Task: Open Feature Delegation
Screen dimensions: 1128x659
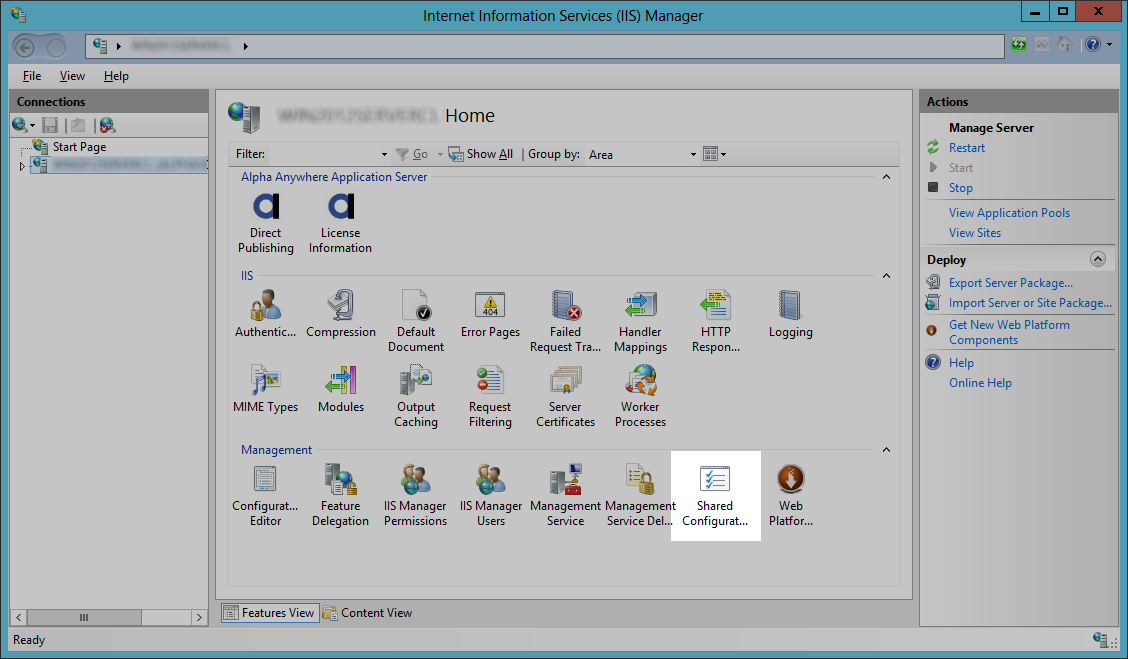Action: click(340, 495)
